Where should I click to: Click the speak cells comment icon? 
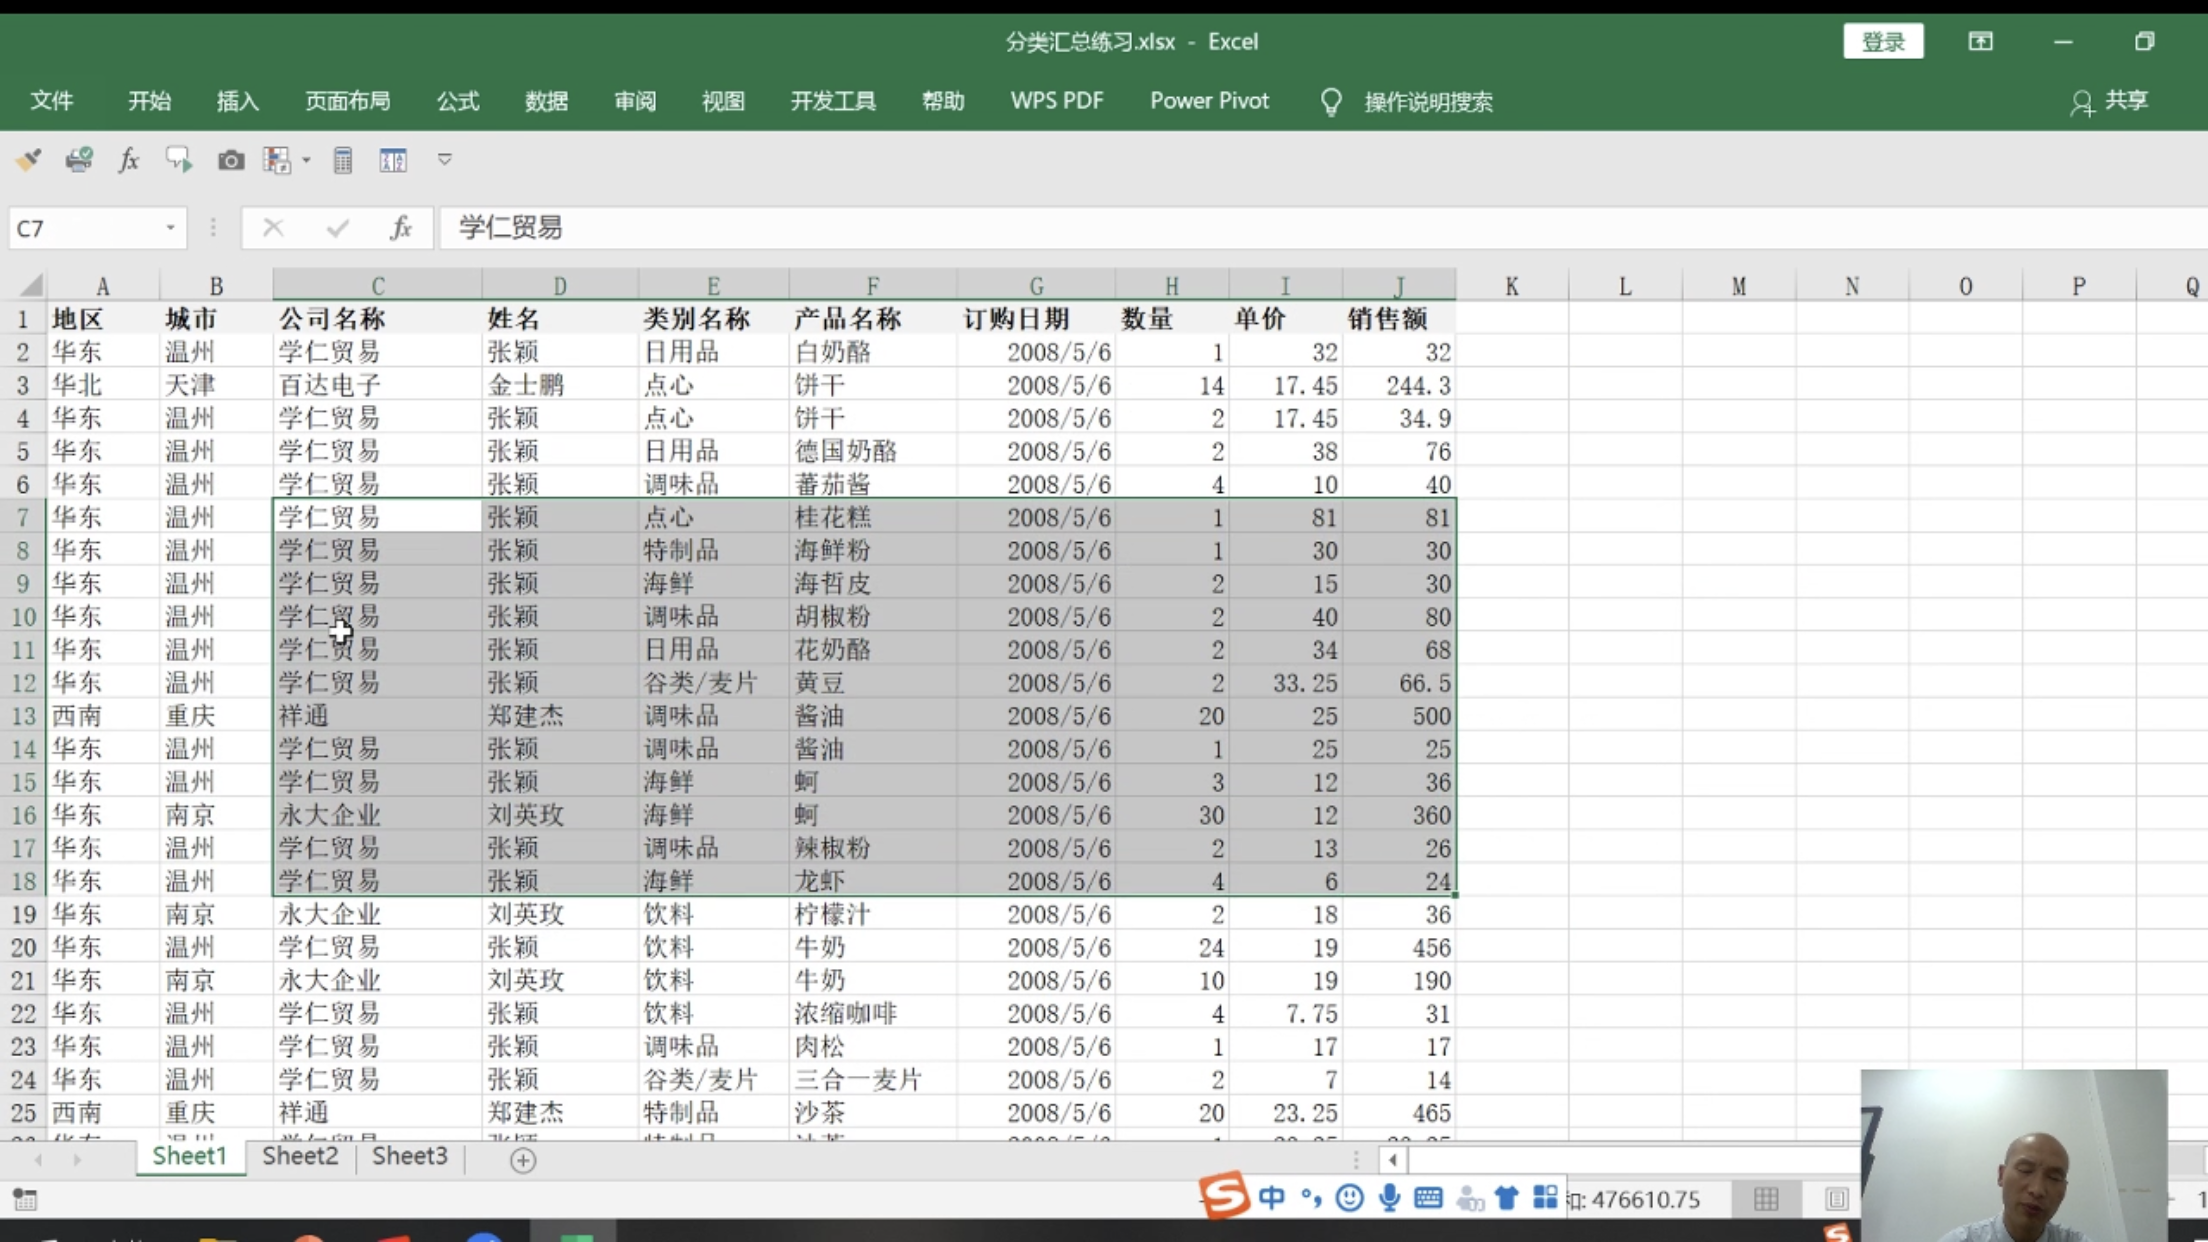179,160
